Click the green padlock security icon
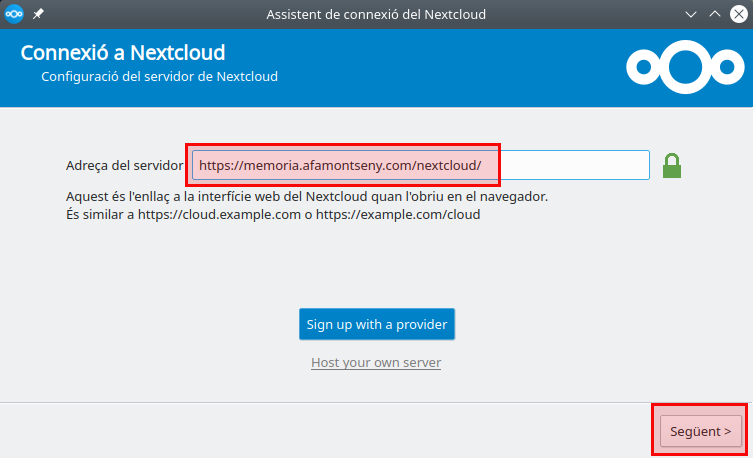 (672, 165)
